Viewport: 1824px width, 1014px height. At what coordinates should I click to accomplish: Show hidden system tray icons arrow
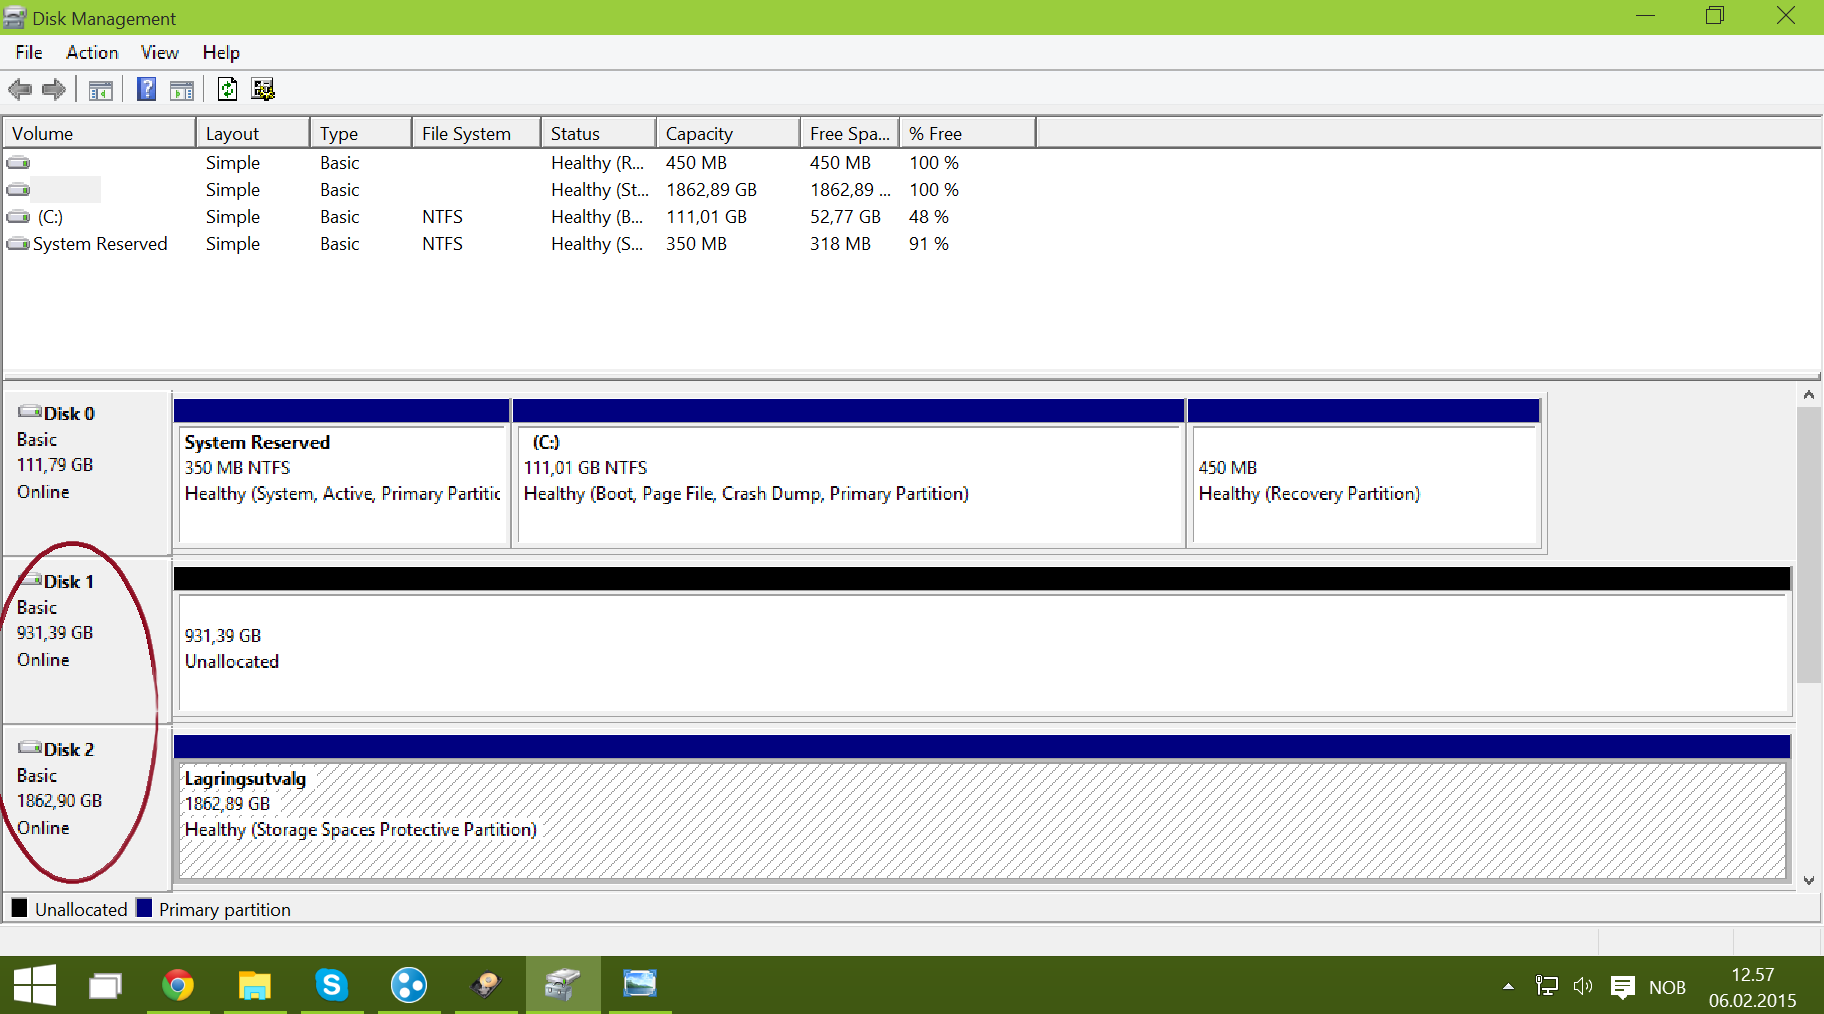[x=1508, y=987]
